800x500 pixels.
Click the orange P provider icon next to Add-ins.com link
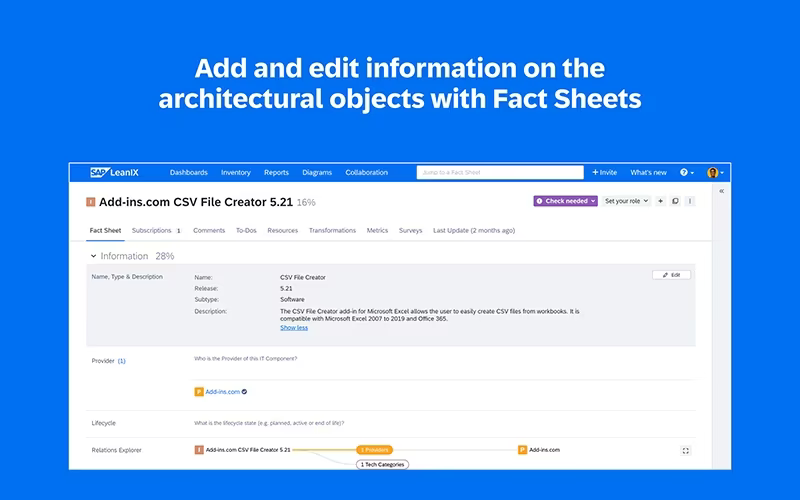pyautogui.click(x=199, y=392)
